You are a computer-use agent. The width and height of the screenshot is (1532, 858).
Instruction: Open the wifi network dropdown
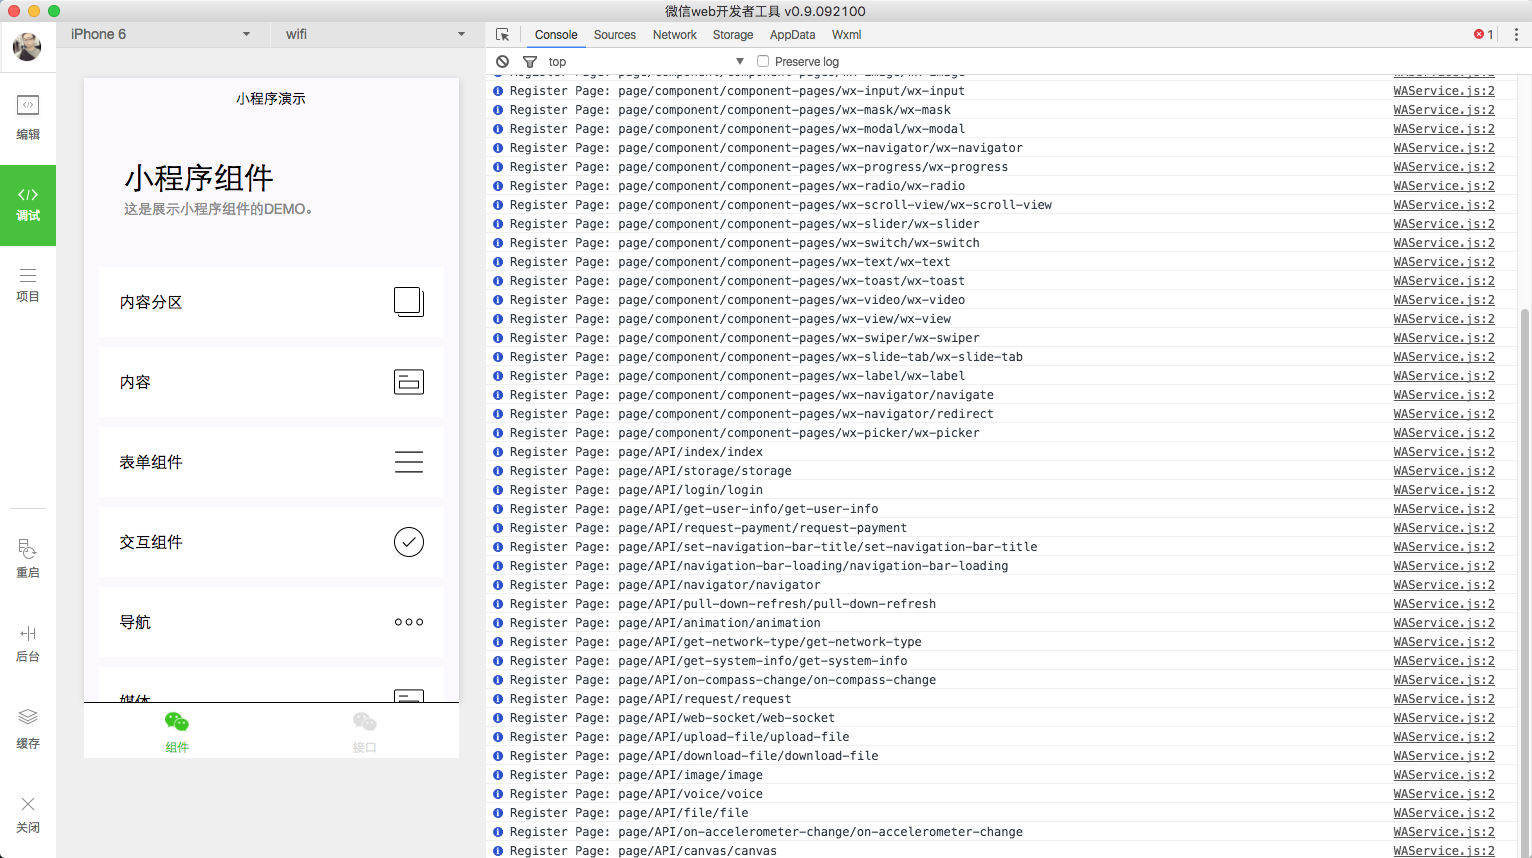[x=375, y=34]
